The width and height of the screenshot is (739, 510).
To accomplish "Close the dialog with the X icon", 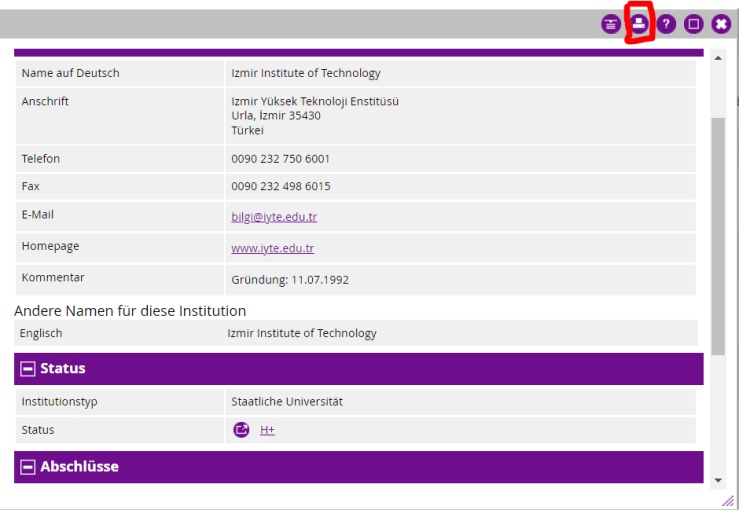I will (721, 25).
